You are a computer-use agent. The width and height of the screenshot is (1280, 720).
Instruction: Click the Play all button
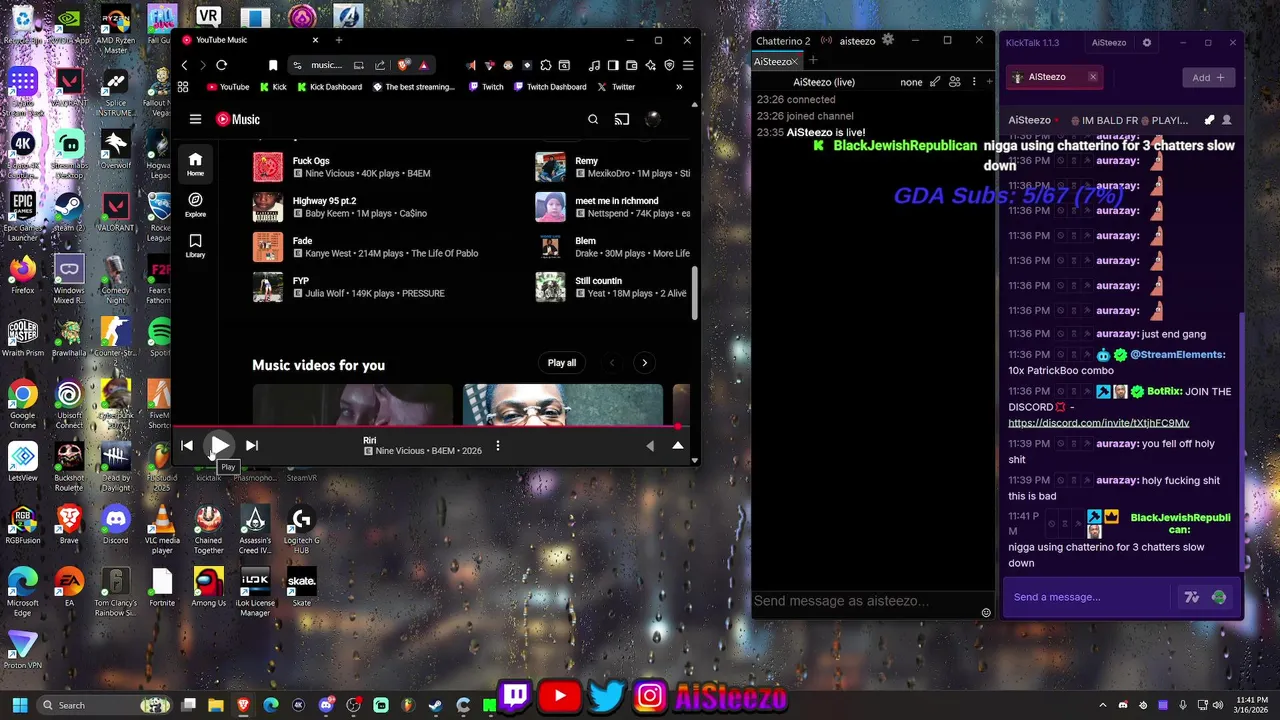pos(562,363)
